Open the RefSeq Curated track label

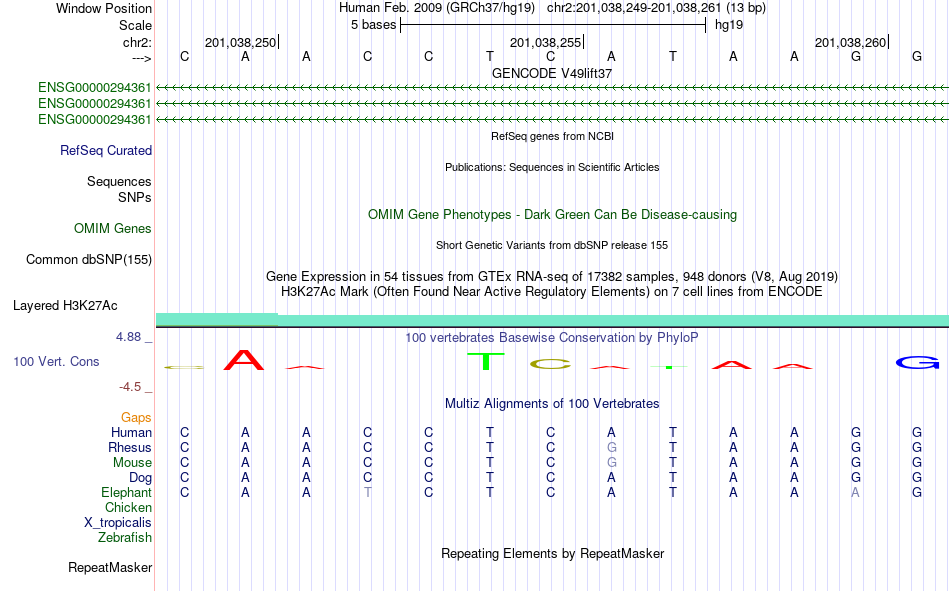pos(105,150)
